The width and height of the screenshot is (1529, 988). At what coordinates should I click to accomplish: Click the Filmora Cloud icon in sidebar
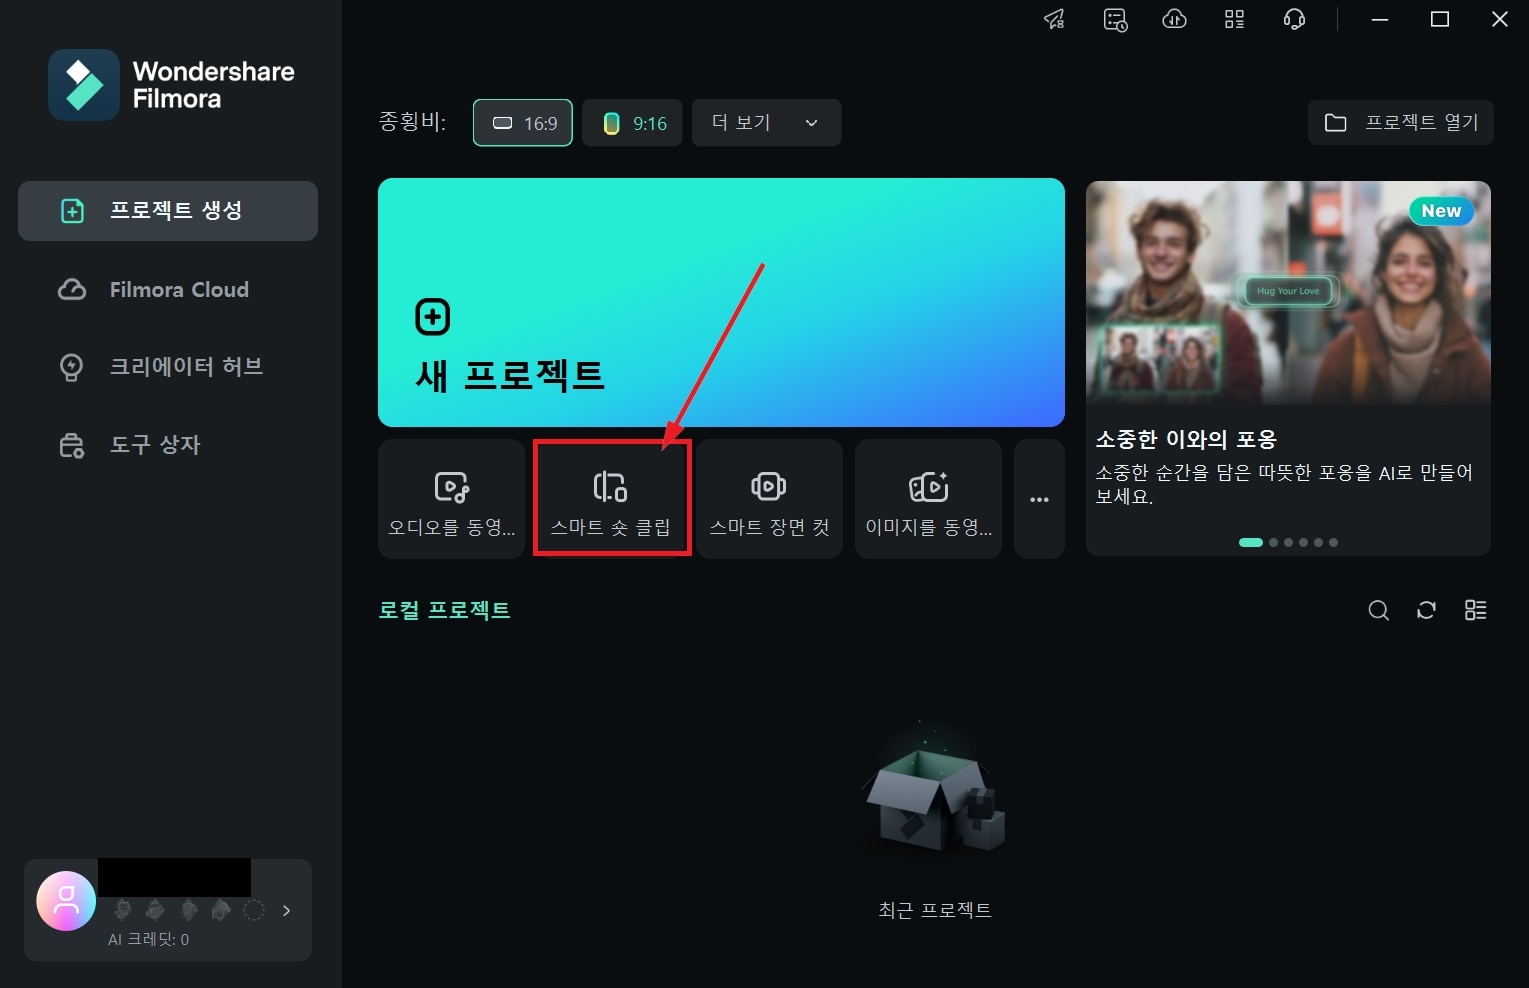click(x=72, y=290)
